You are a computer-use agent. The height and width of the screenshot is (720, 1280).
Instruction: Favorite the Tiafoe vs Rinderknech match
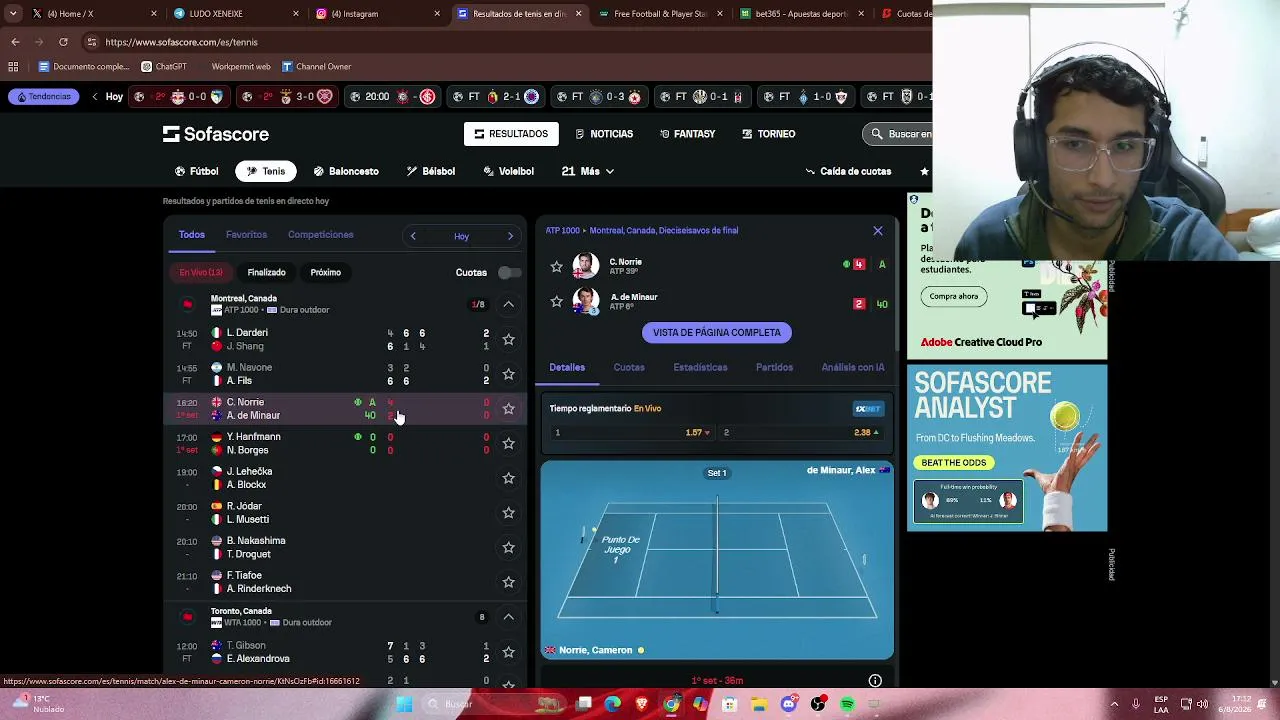pyautogui.click(x=508, y=582)
